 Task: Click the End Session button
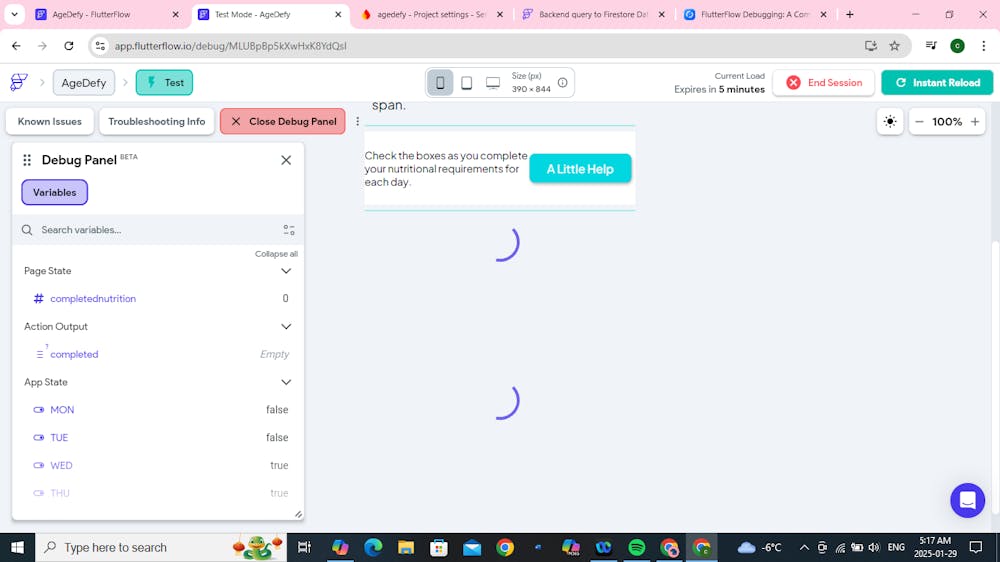[823, 82]
